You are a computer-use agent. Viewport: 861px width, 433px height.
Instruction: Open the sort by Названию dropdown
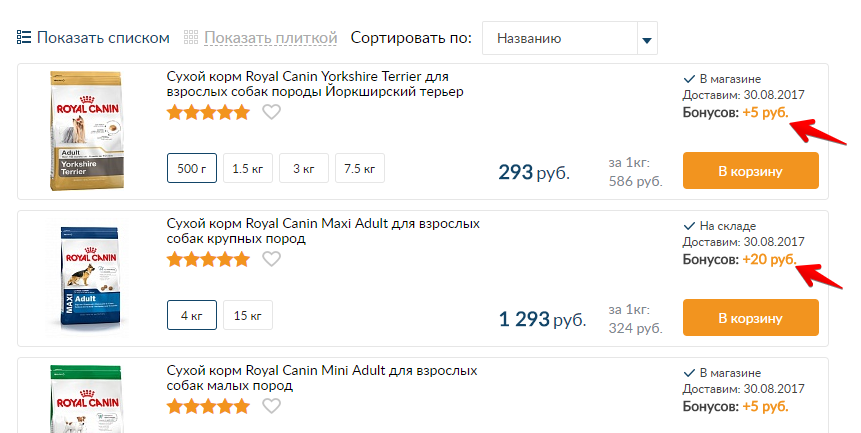pos(560,39)
